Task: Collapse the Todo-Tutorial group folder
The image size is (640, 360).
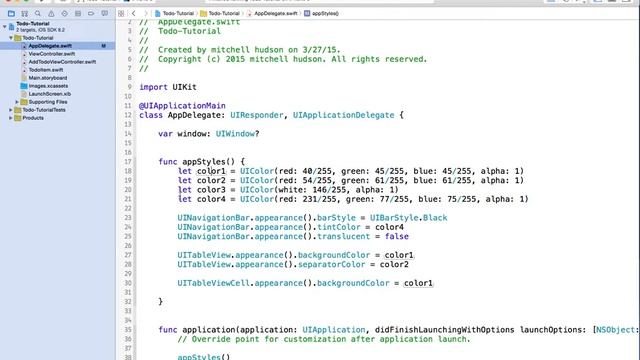Action: [x=11, y=38]
